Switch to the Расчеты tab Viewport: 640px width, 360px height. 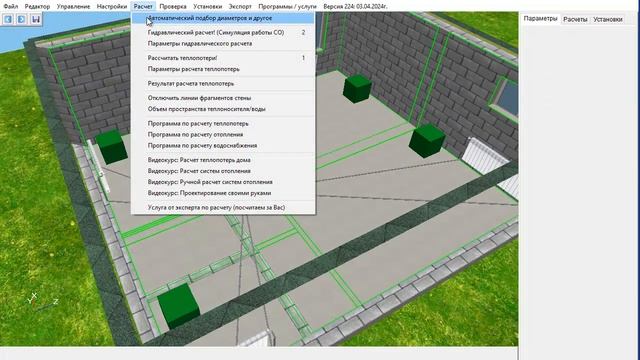pos(575,19)
